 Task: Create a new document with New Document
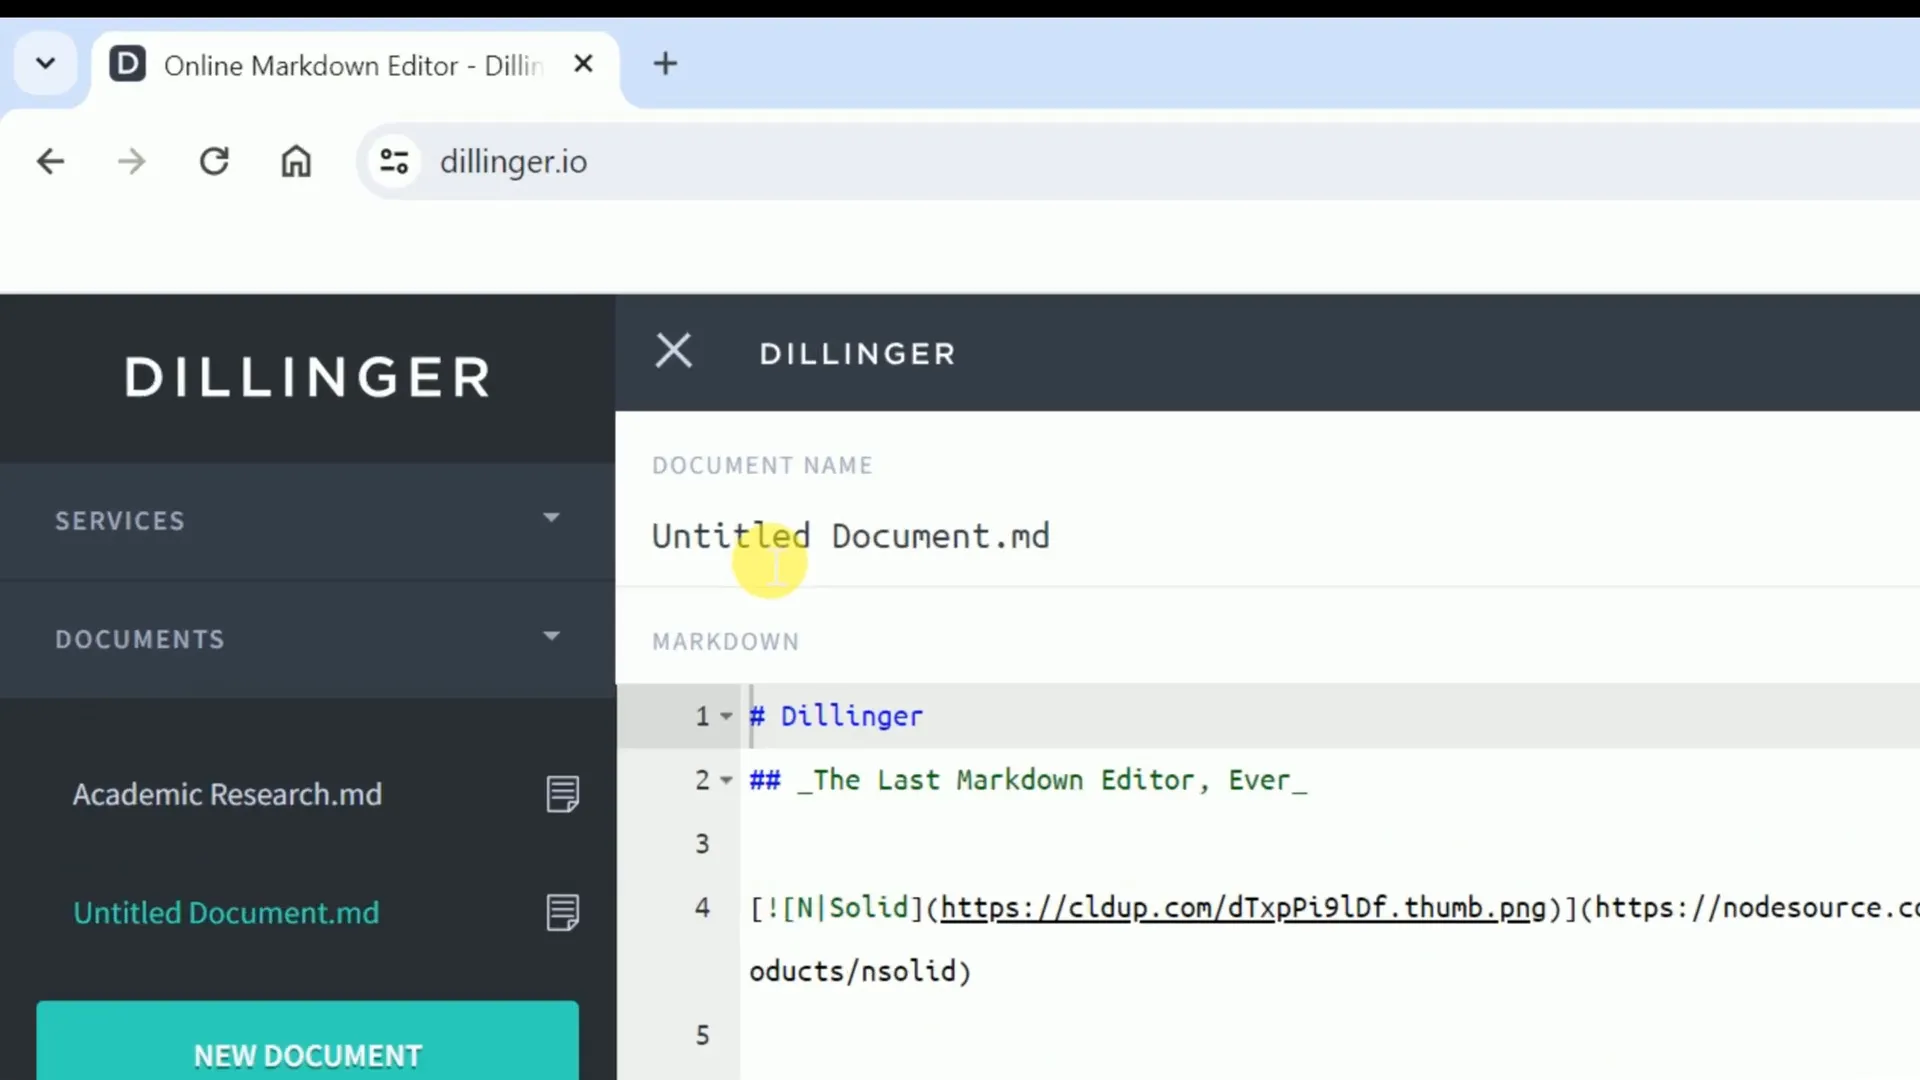(x=308, y=1042)
